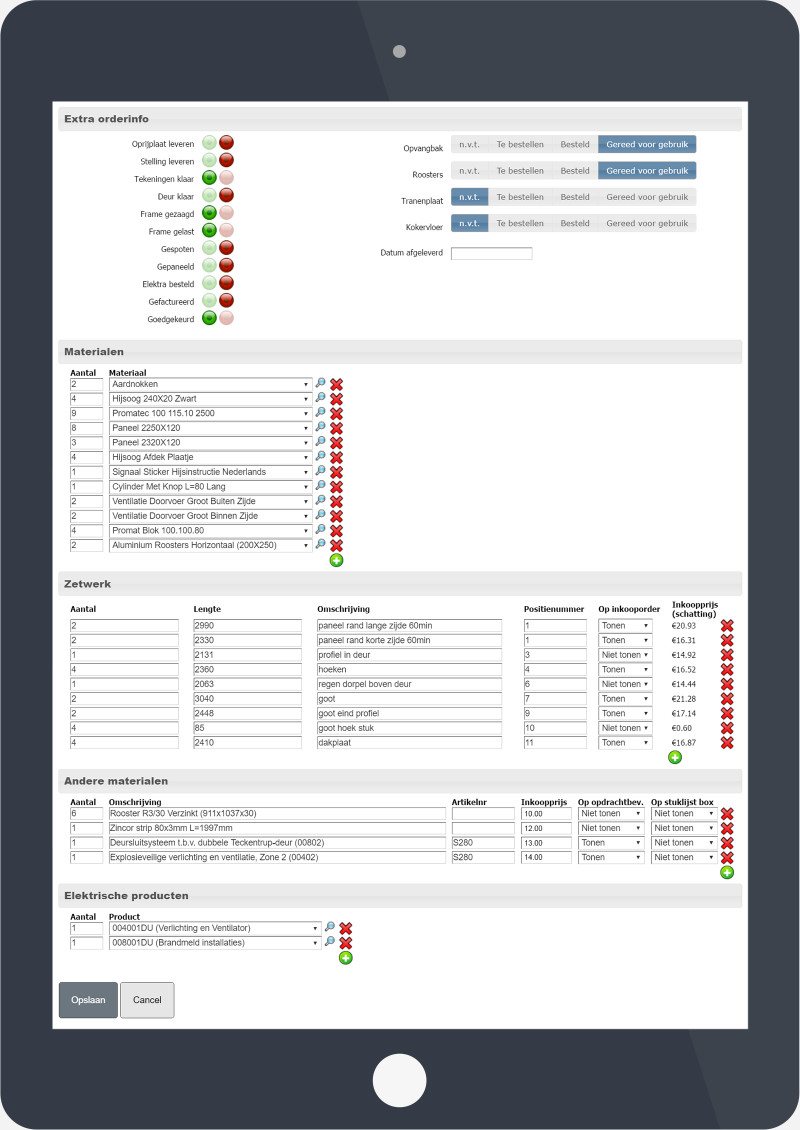This screenshot has width=800, height=1130.
Task: Cancel the order form
Action: (x=147, y=1000)
